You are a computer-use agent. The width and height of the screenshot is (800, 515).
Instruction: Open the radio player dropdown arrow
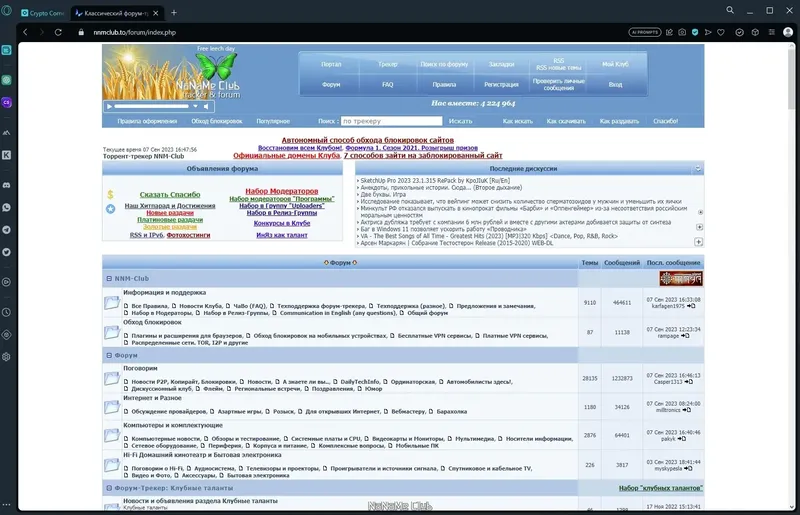pyautogui.click(x=195, y=106)
